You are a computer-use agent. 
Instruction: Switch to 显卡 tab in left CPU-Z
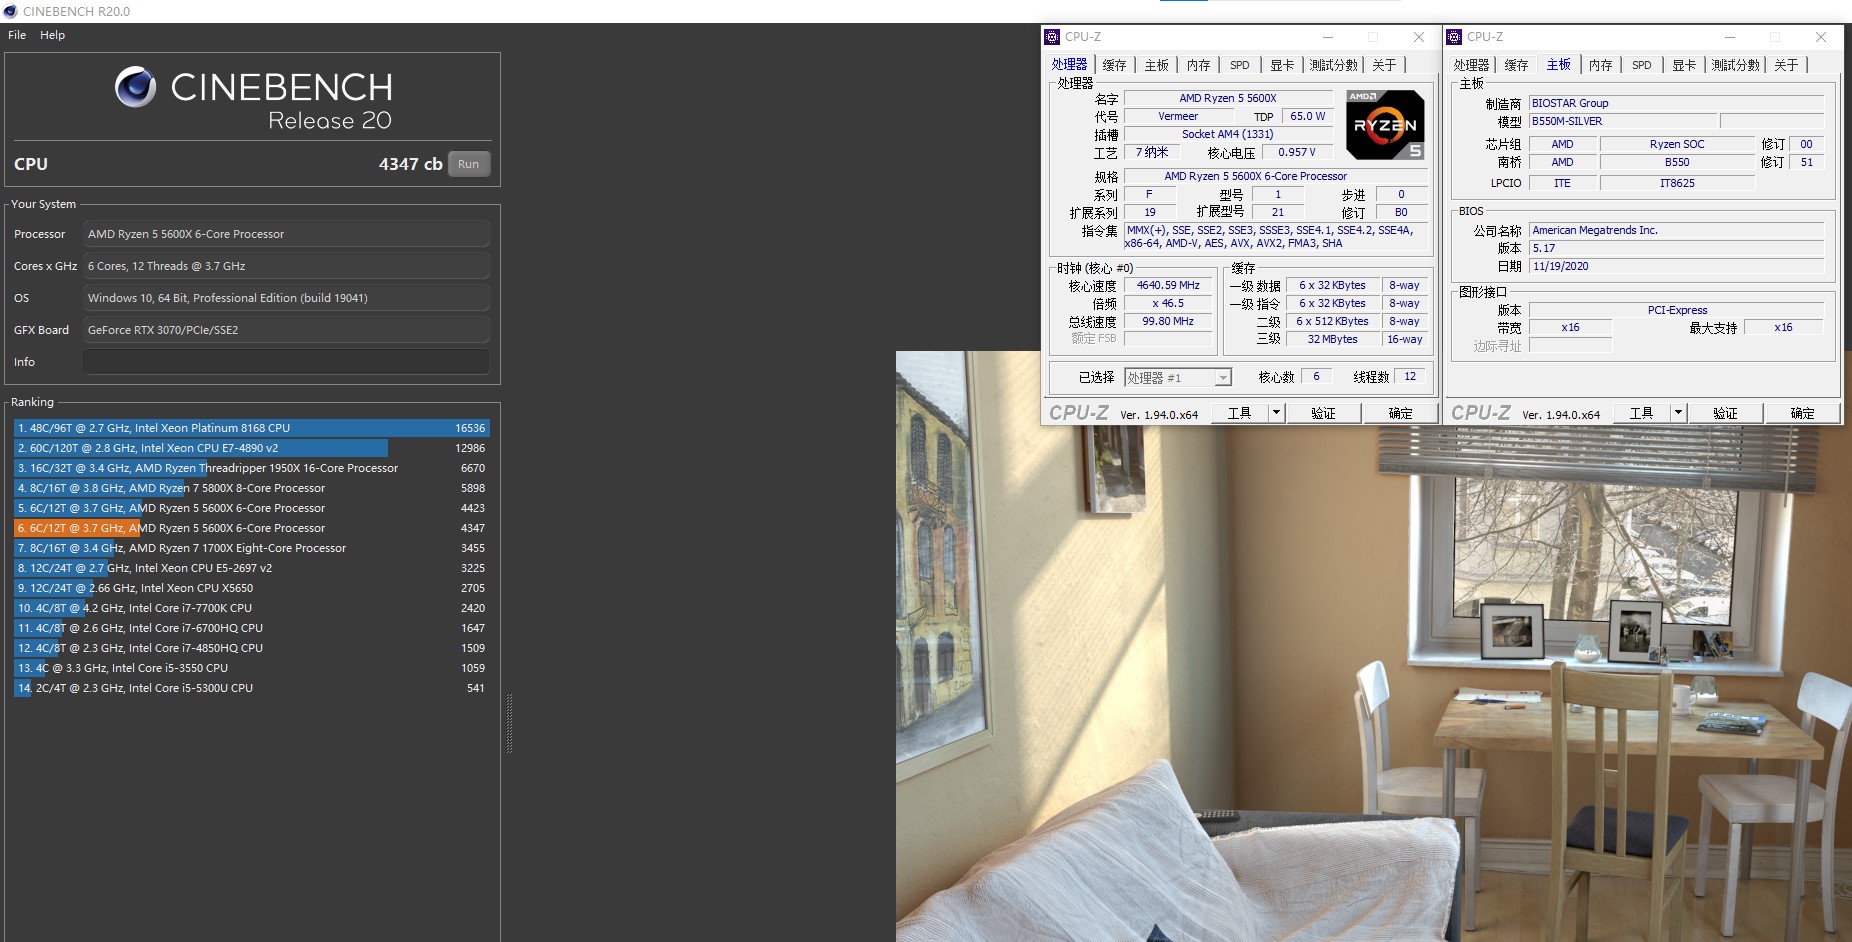[x=1282, y=65]
